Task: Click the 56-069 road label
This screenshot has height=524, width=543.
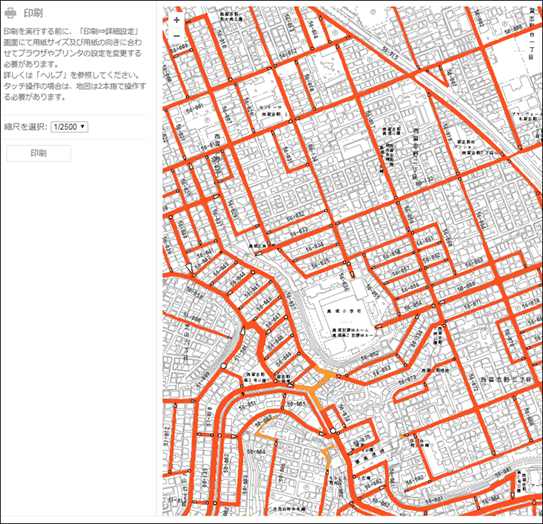Action: [x=466, y=288]
